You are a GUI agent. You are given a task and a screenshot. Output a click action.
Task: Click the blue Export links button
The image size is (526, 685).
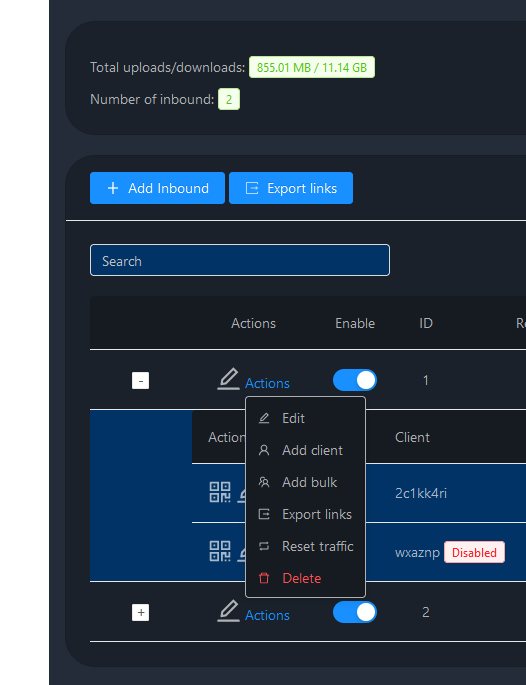pos(291,188)
